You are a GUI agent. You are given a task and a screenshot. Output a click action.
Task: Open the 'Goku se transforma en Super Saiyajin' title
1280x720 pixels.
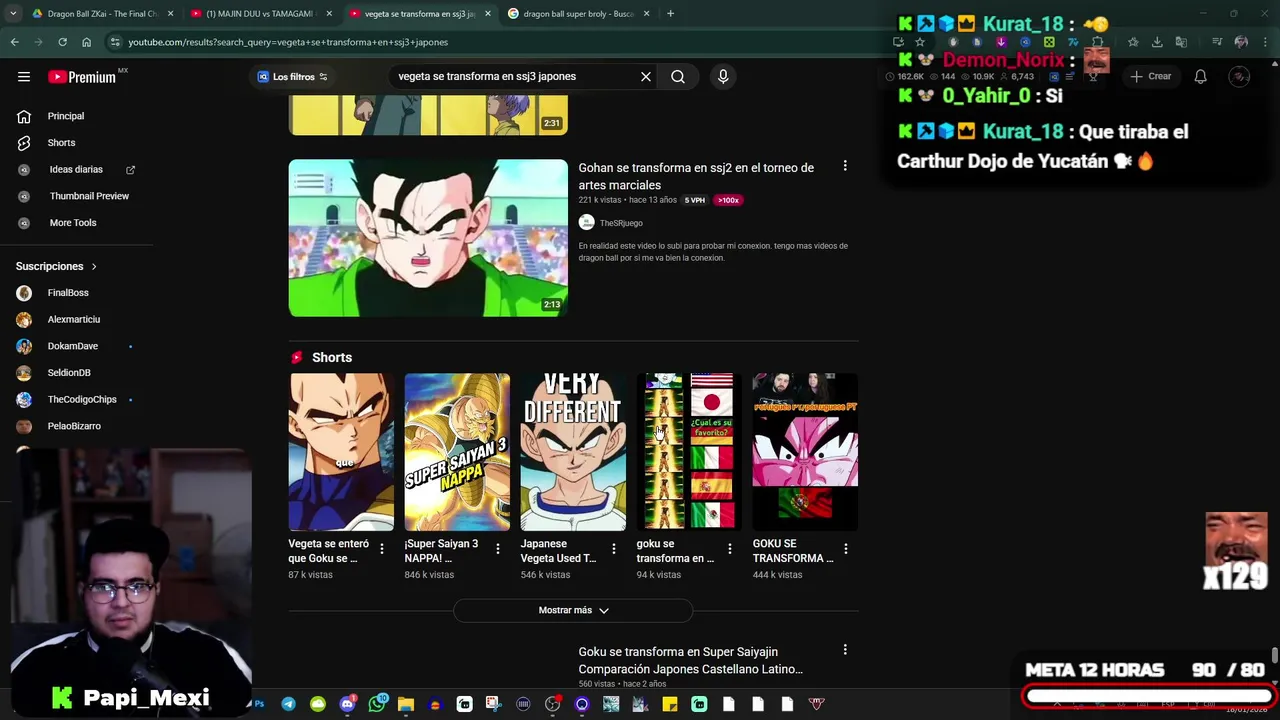coord(690,660)
